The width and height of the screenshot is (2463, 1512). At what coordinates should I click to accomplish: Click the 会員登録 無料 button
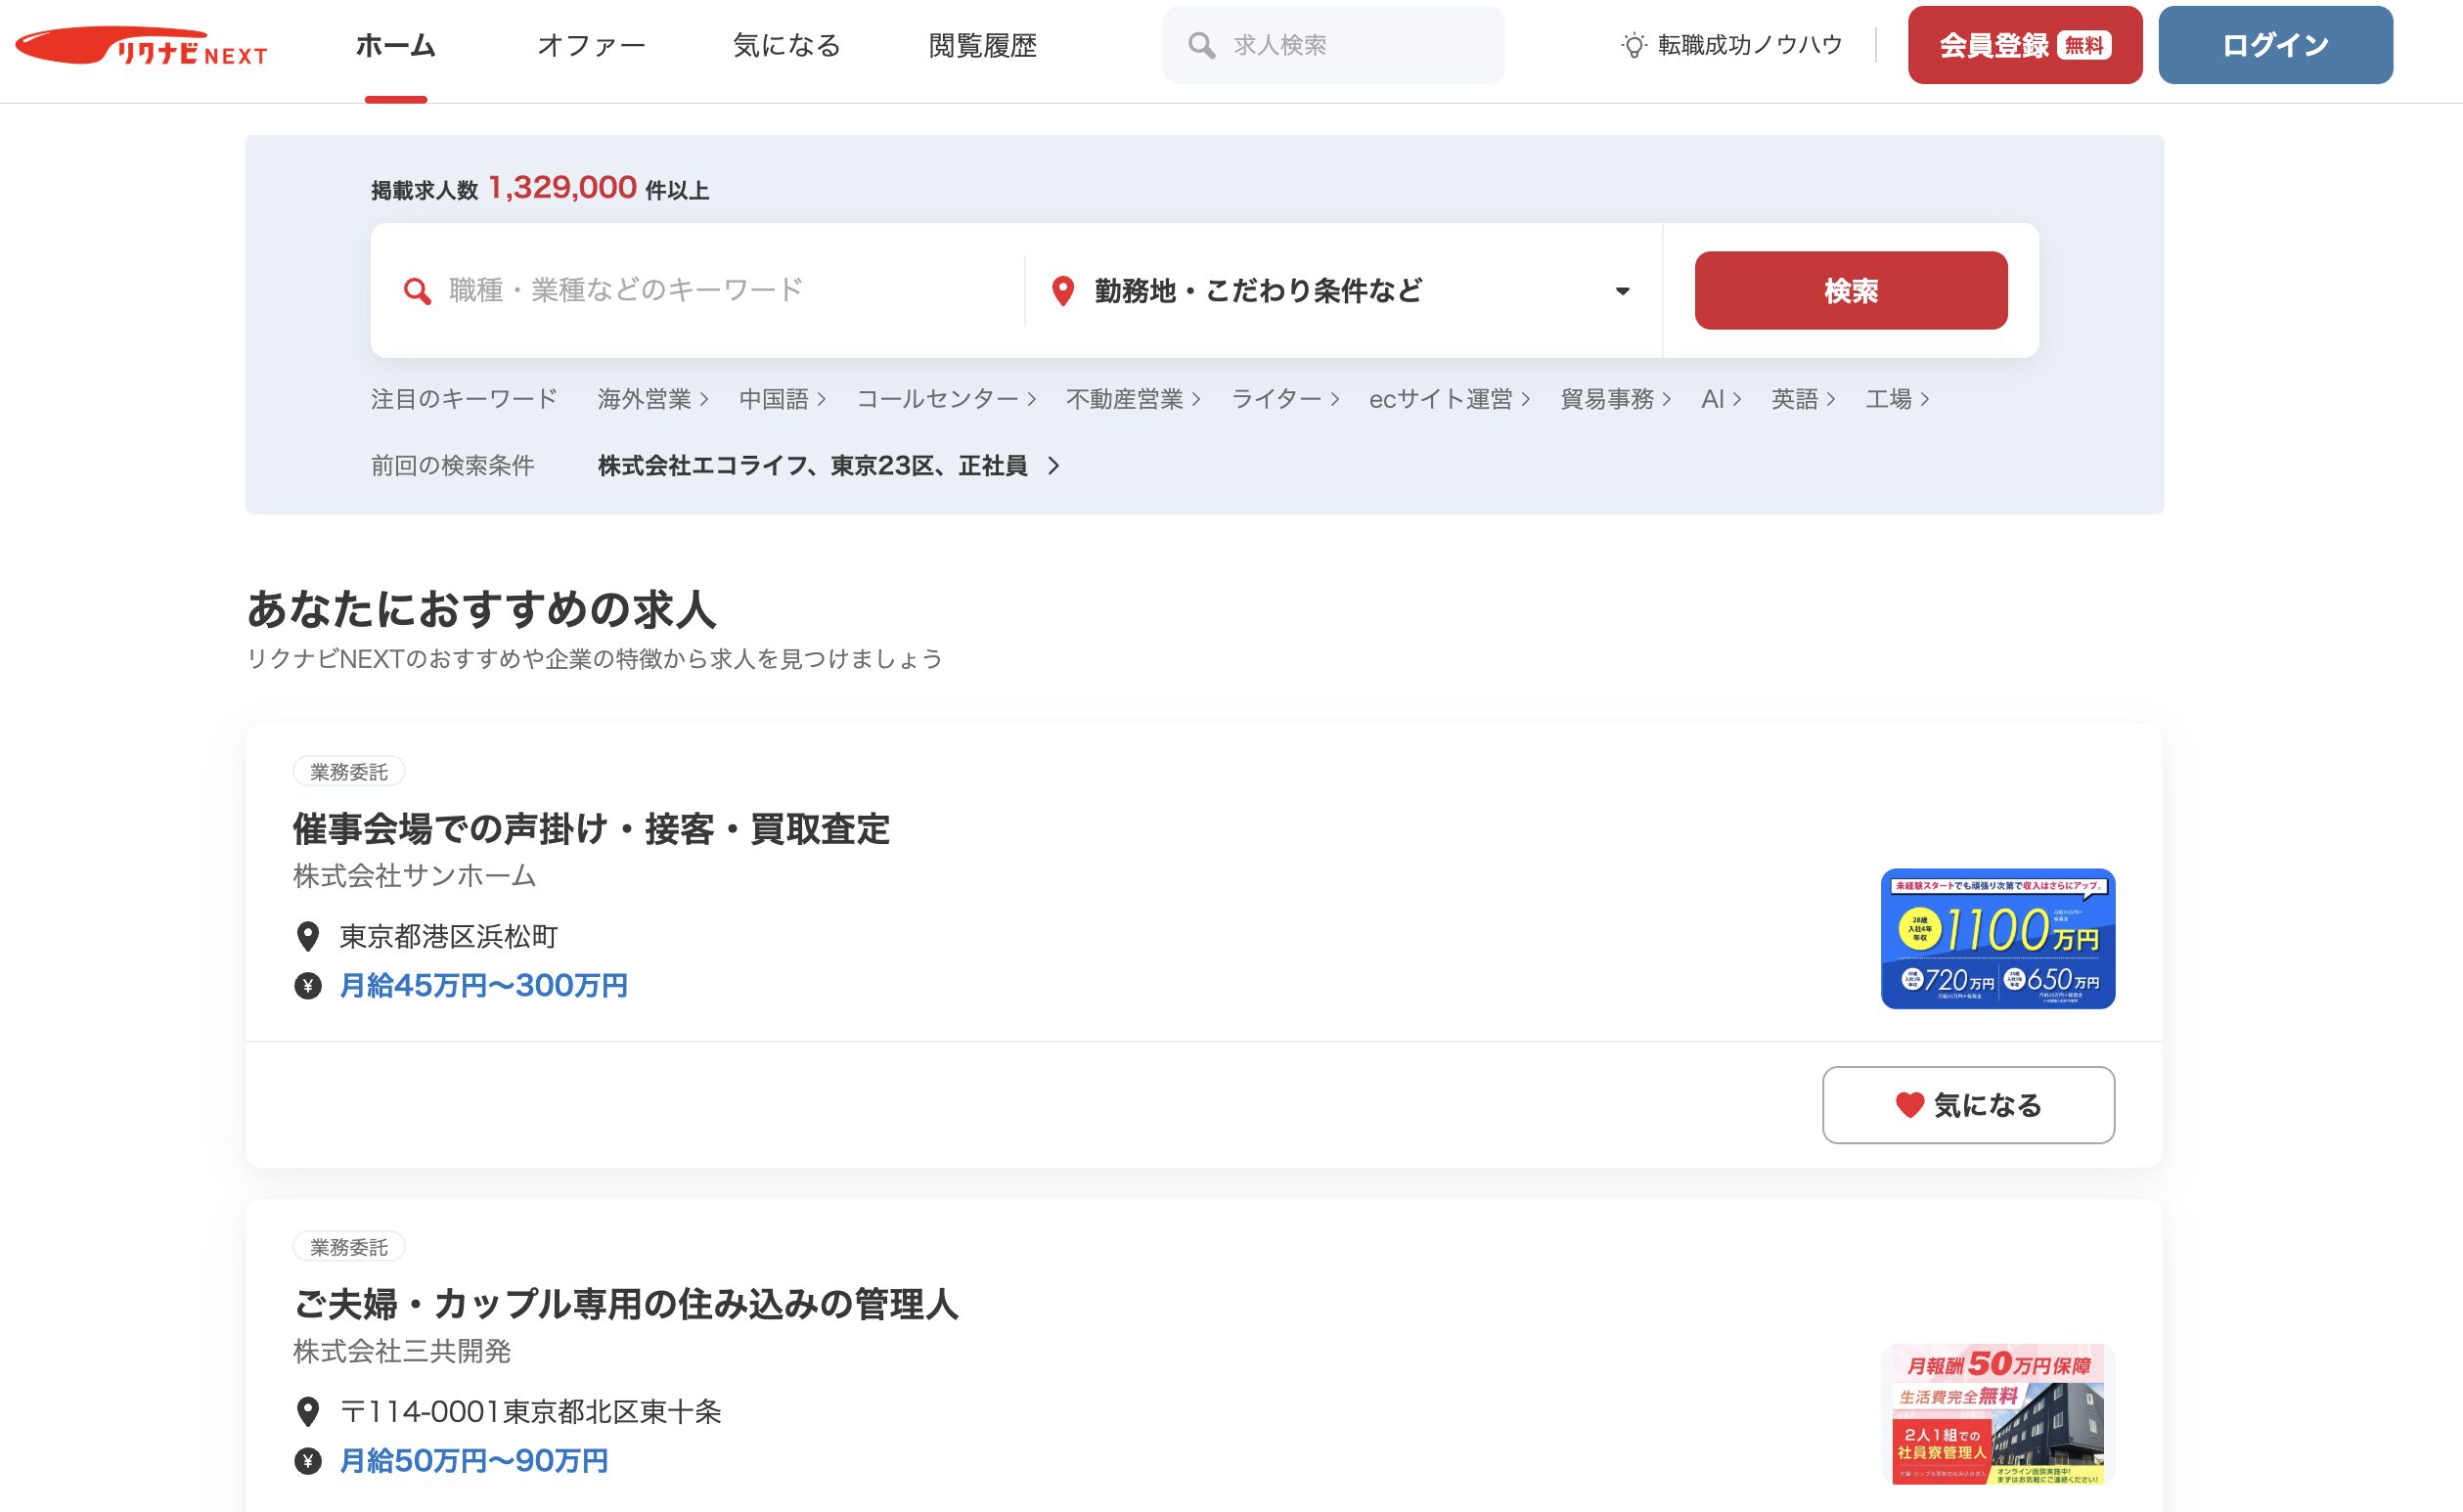point(2024,45)
